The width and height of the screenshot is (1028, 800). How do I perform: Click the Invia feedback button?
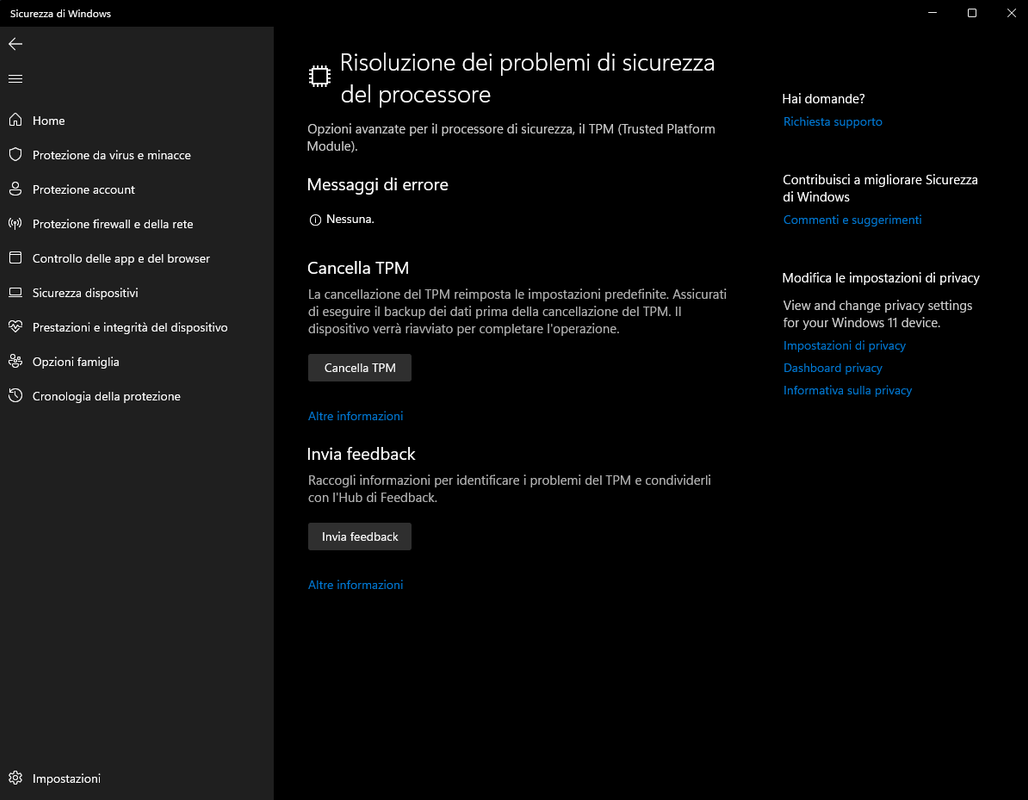360,536
